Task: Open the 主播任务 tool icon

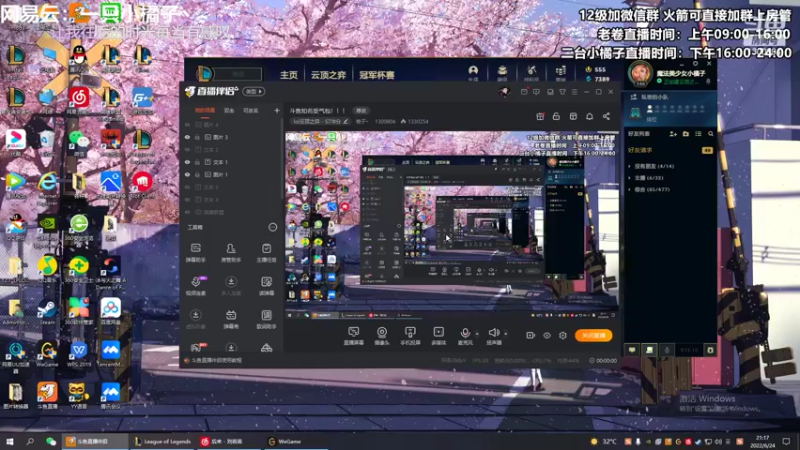Action: 266,252
